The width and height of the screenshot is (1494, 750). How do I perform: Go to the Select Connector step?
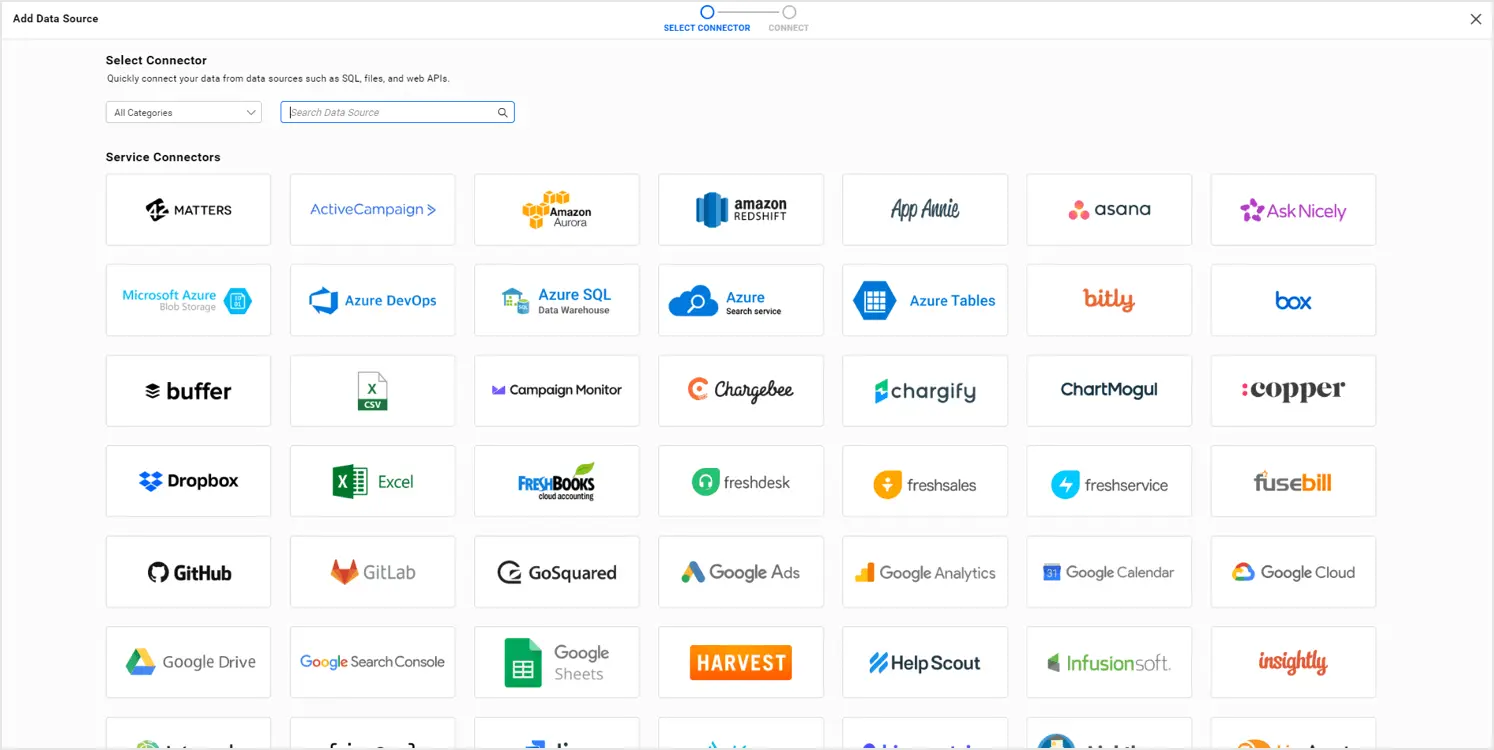[707, 13]
